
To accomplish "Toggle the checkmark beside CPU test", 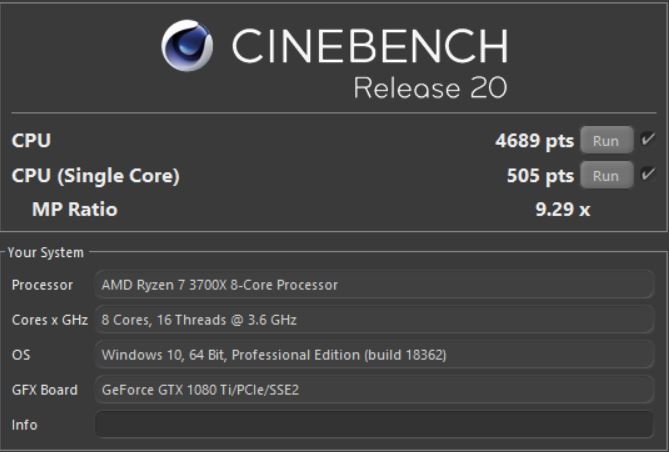I will [648, 139].
